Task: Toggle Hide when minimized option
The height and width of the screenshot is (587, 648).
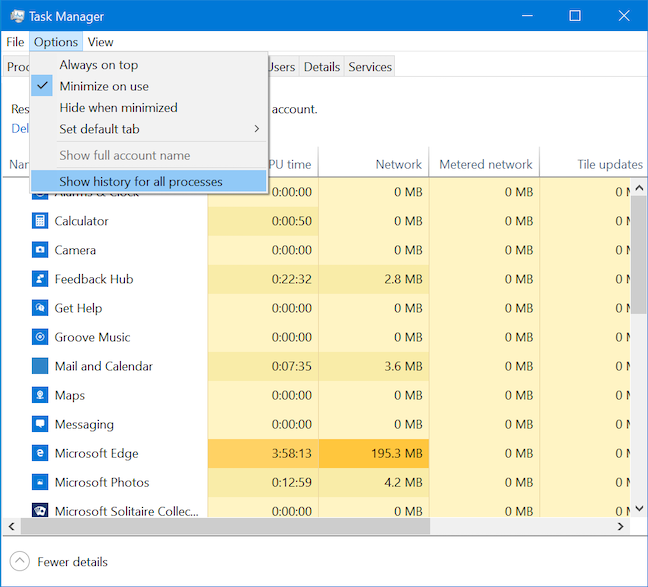Action: tap(149, 107)
